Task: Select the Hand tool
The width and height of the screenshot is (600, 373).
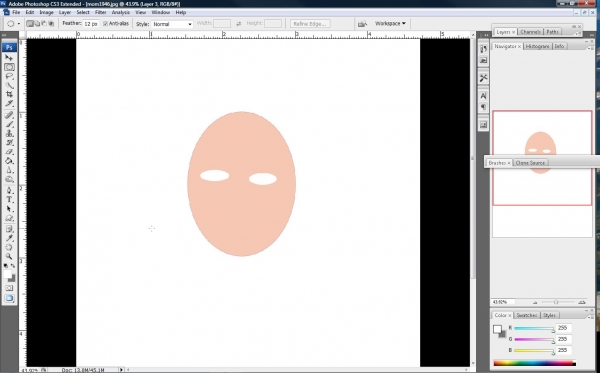Action: pos(9,248)
